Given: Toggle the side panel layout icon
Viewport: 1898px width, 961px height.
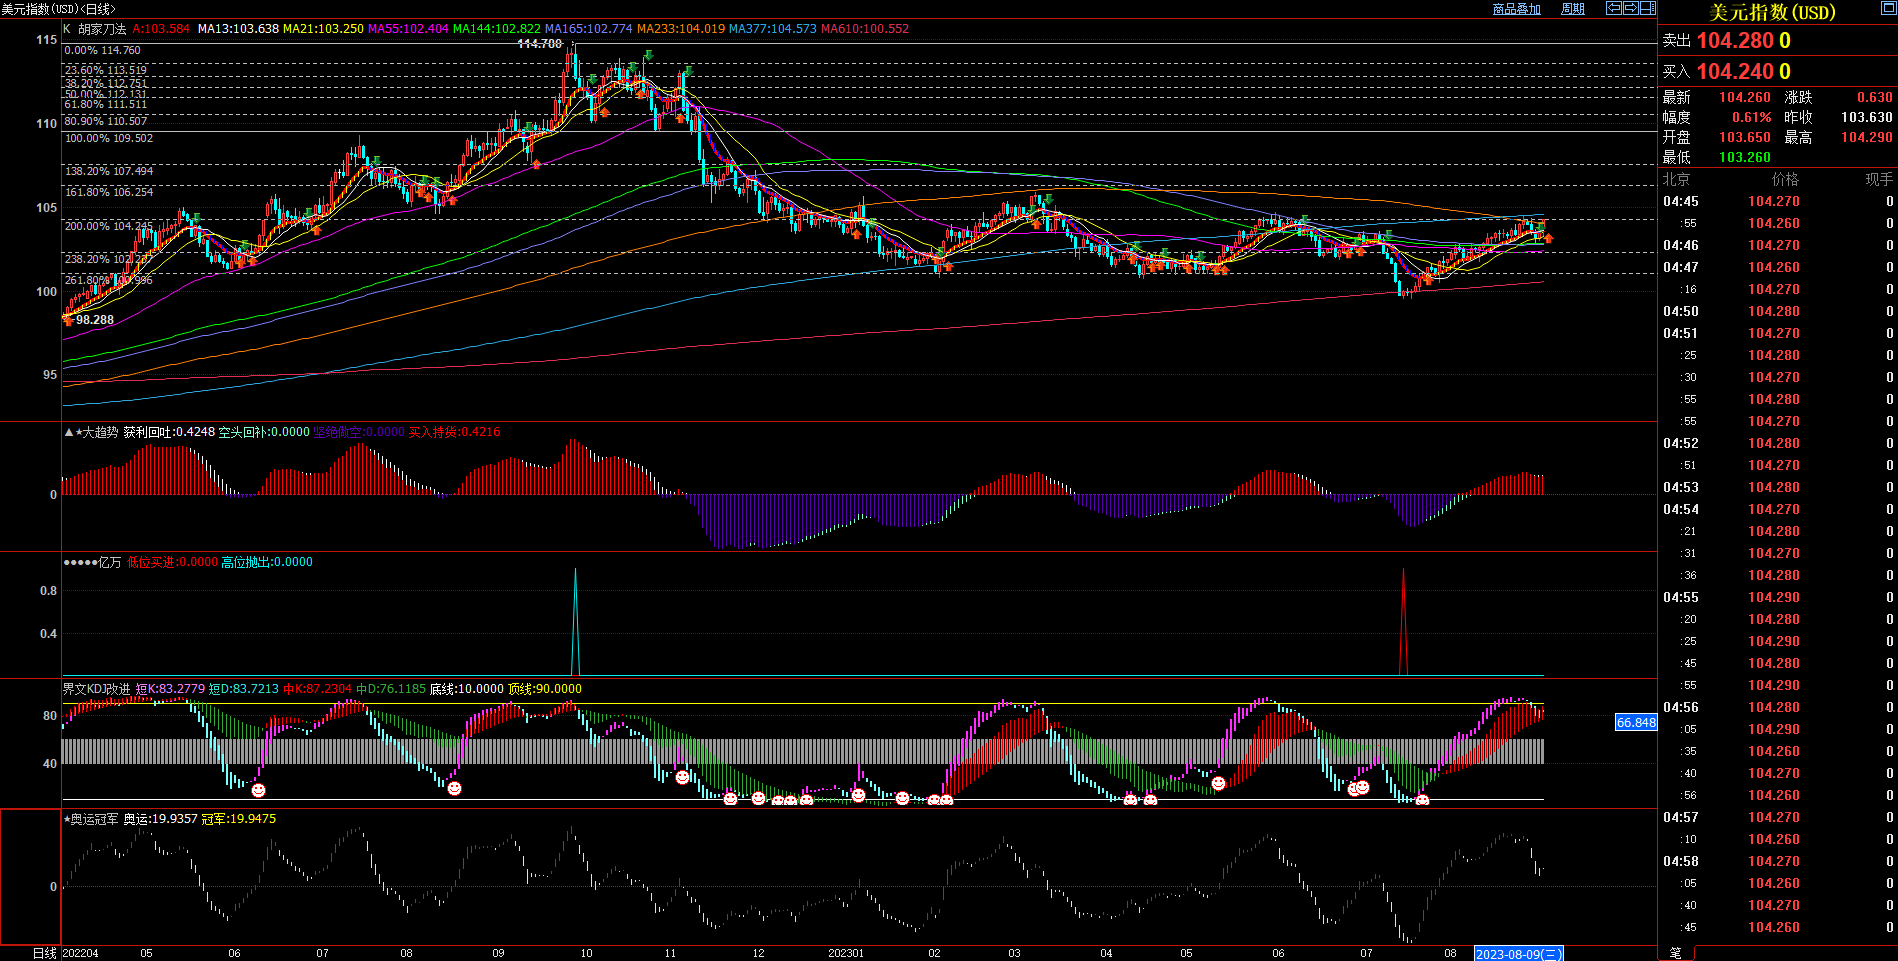Looking at the screenshot, I should 1647,8.
